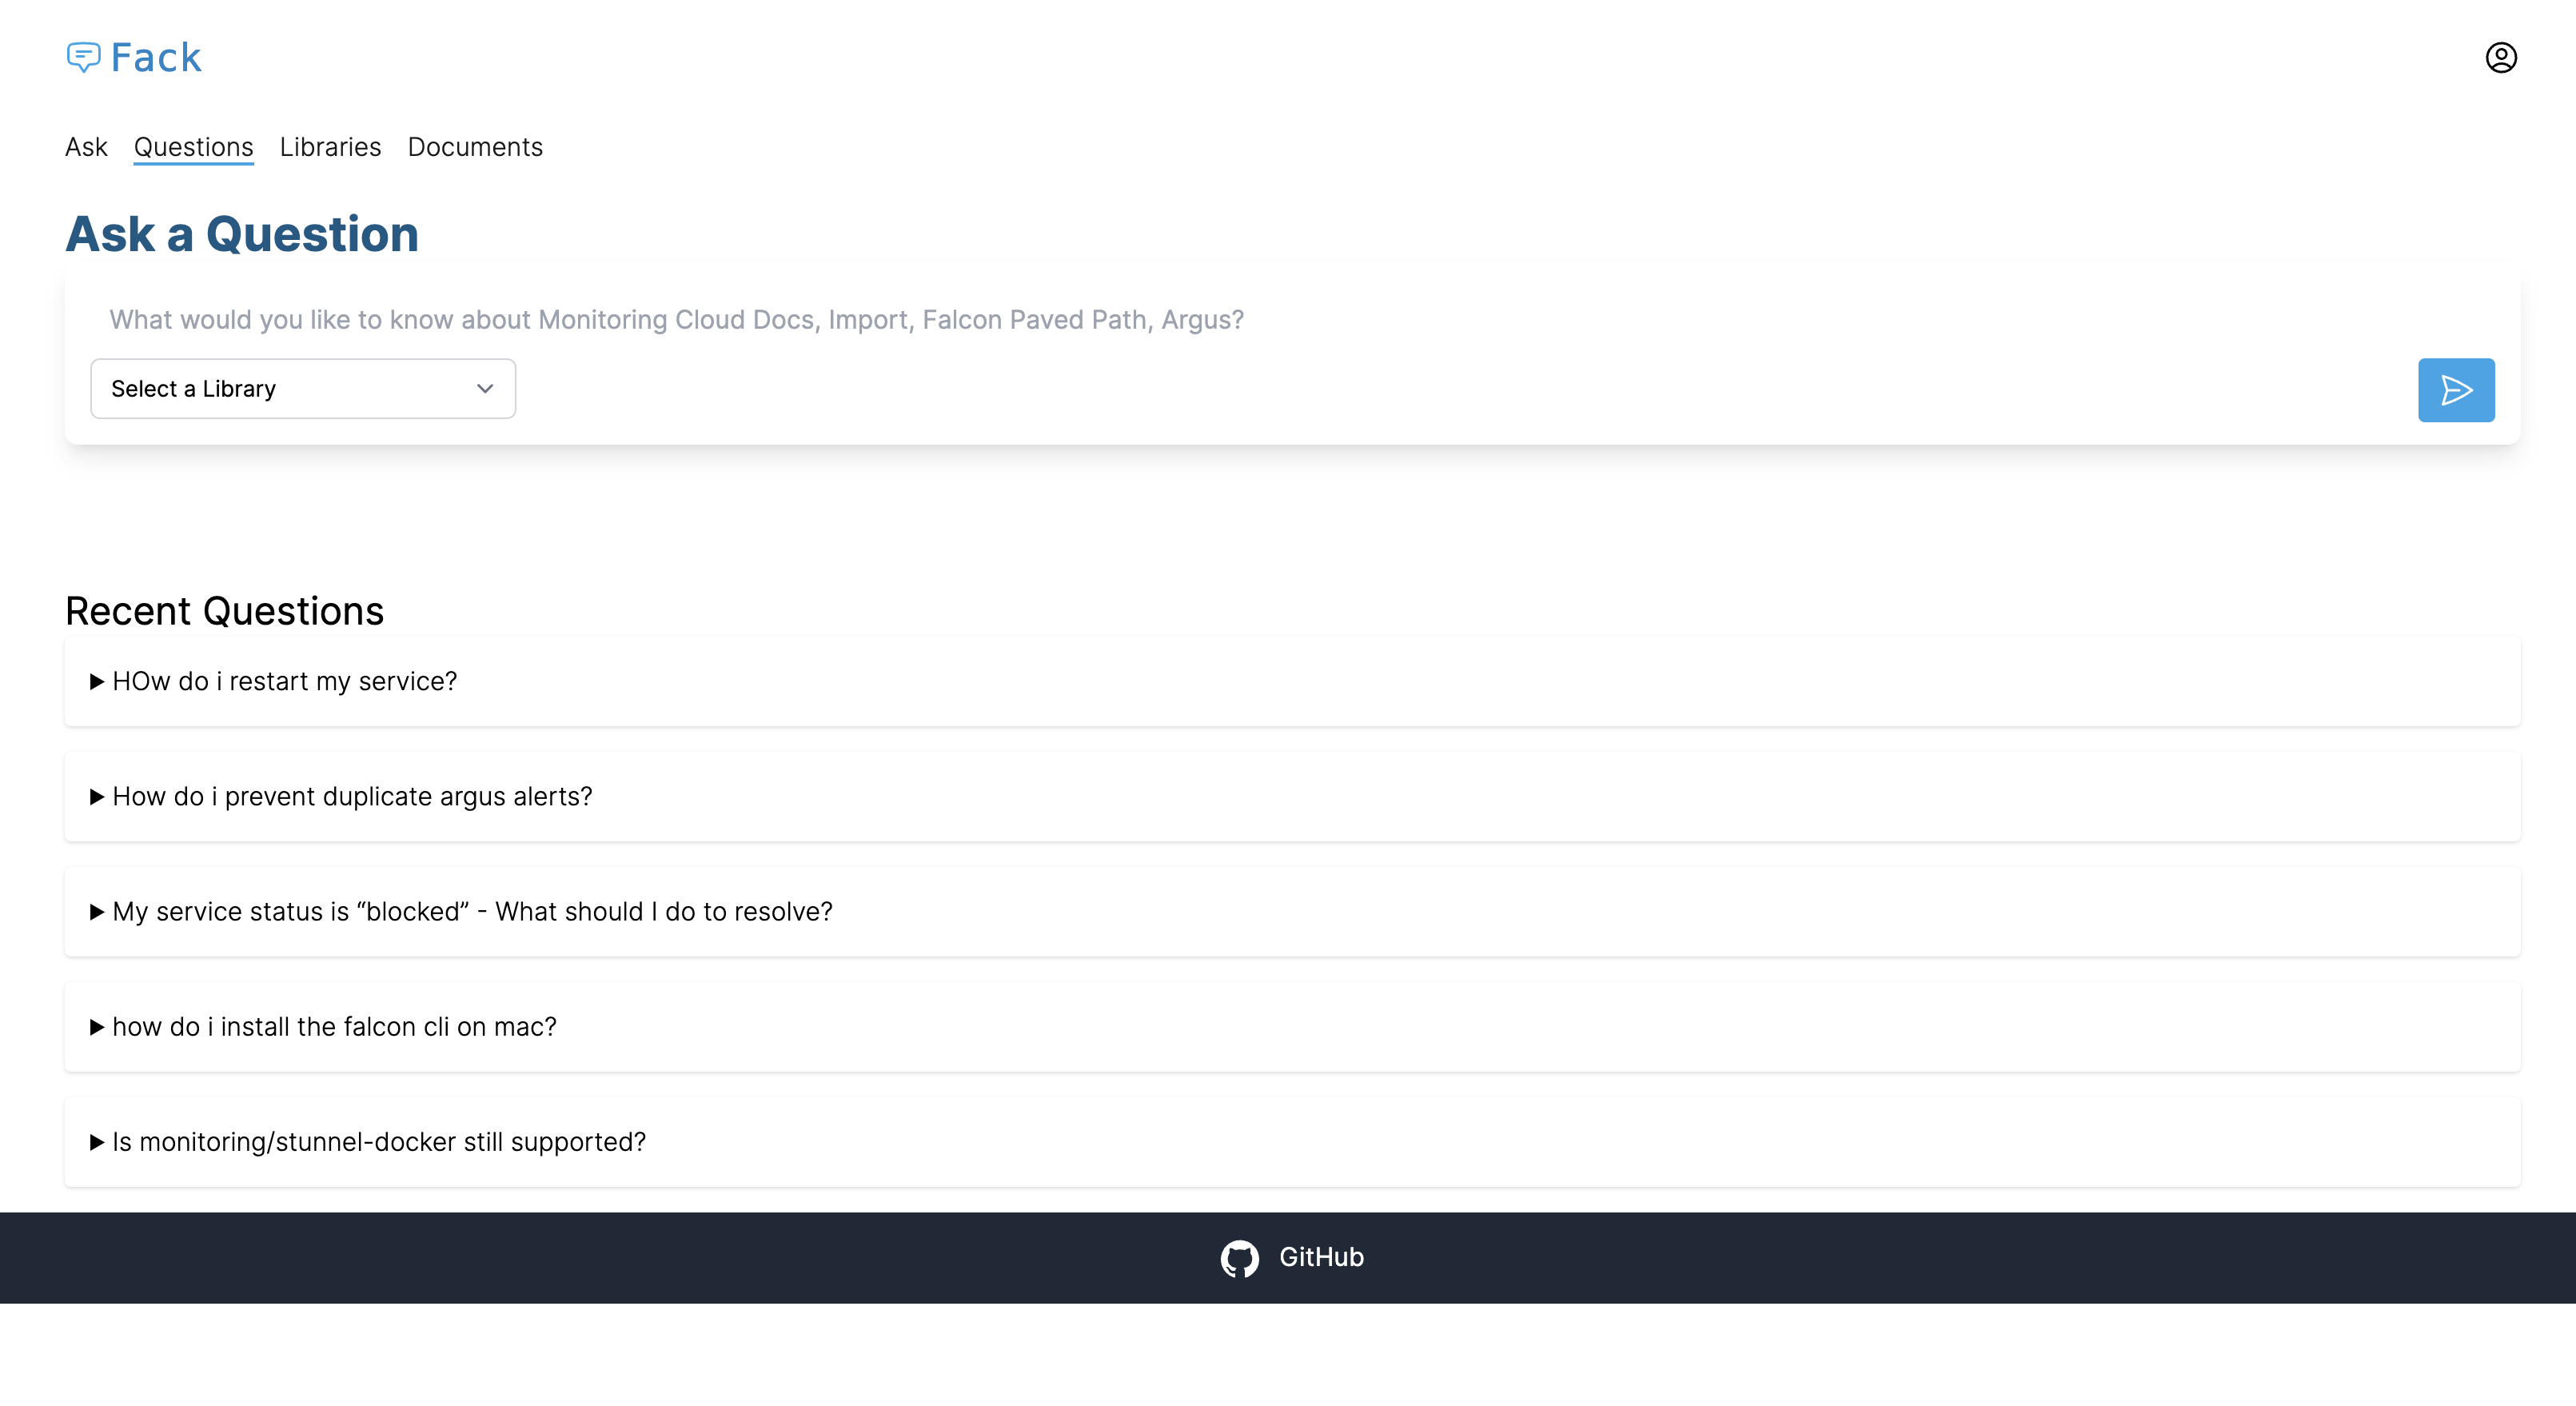The height and width of the screenshot is (1406, 2576).
Task: Expand the duplicate argus alerts question
Action: (x=352, y=796)
